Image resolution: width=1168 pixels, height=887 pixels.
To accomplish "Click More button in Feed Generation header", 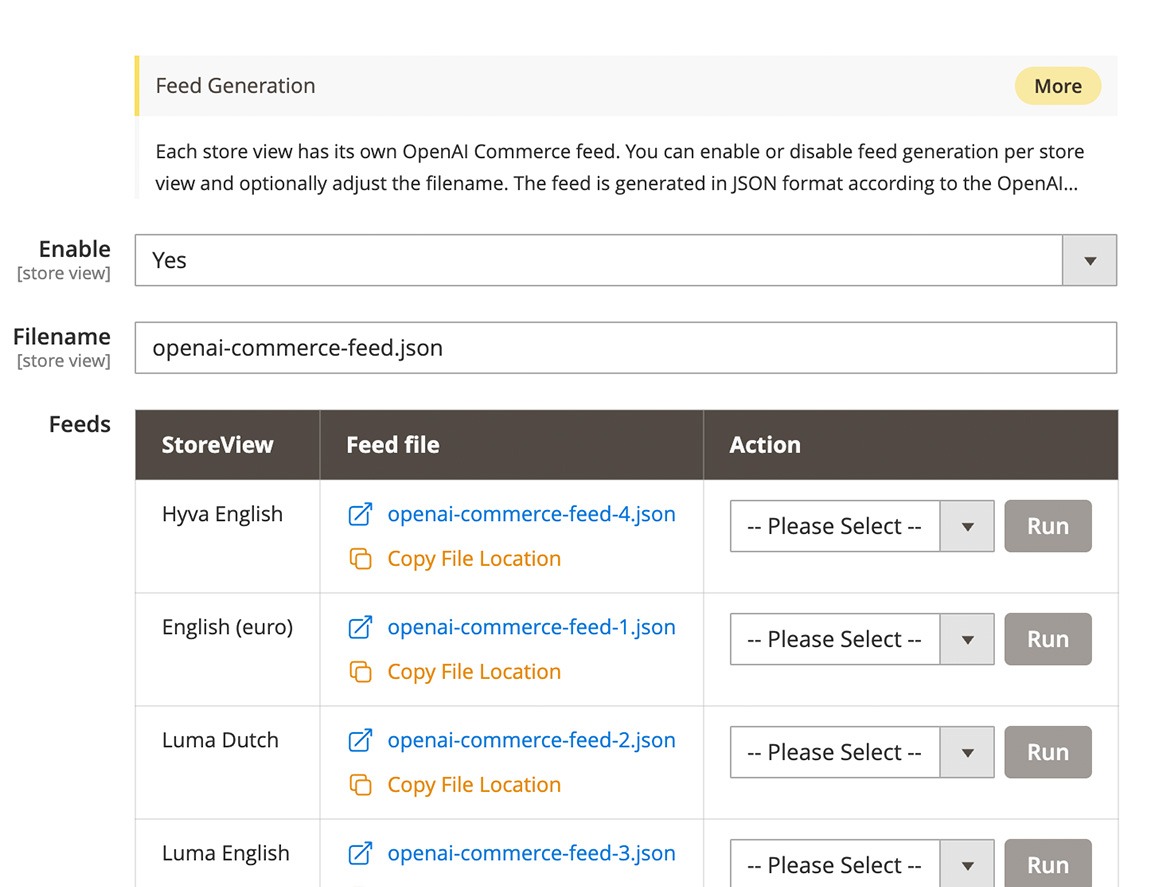I will [1057, 87].
